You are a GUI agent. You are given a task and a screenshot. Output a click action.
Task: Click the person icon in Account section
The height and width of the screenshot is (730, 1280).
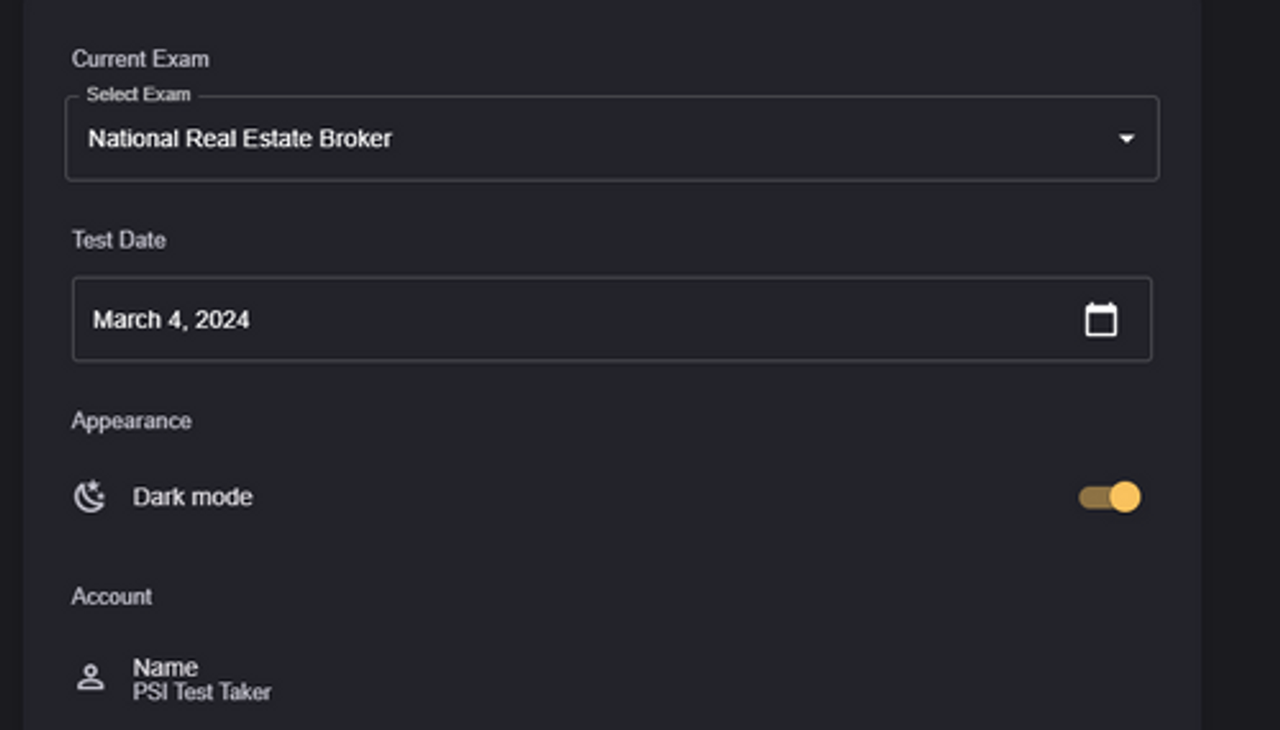(x=90, y=678)
